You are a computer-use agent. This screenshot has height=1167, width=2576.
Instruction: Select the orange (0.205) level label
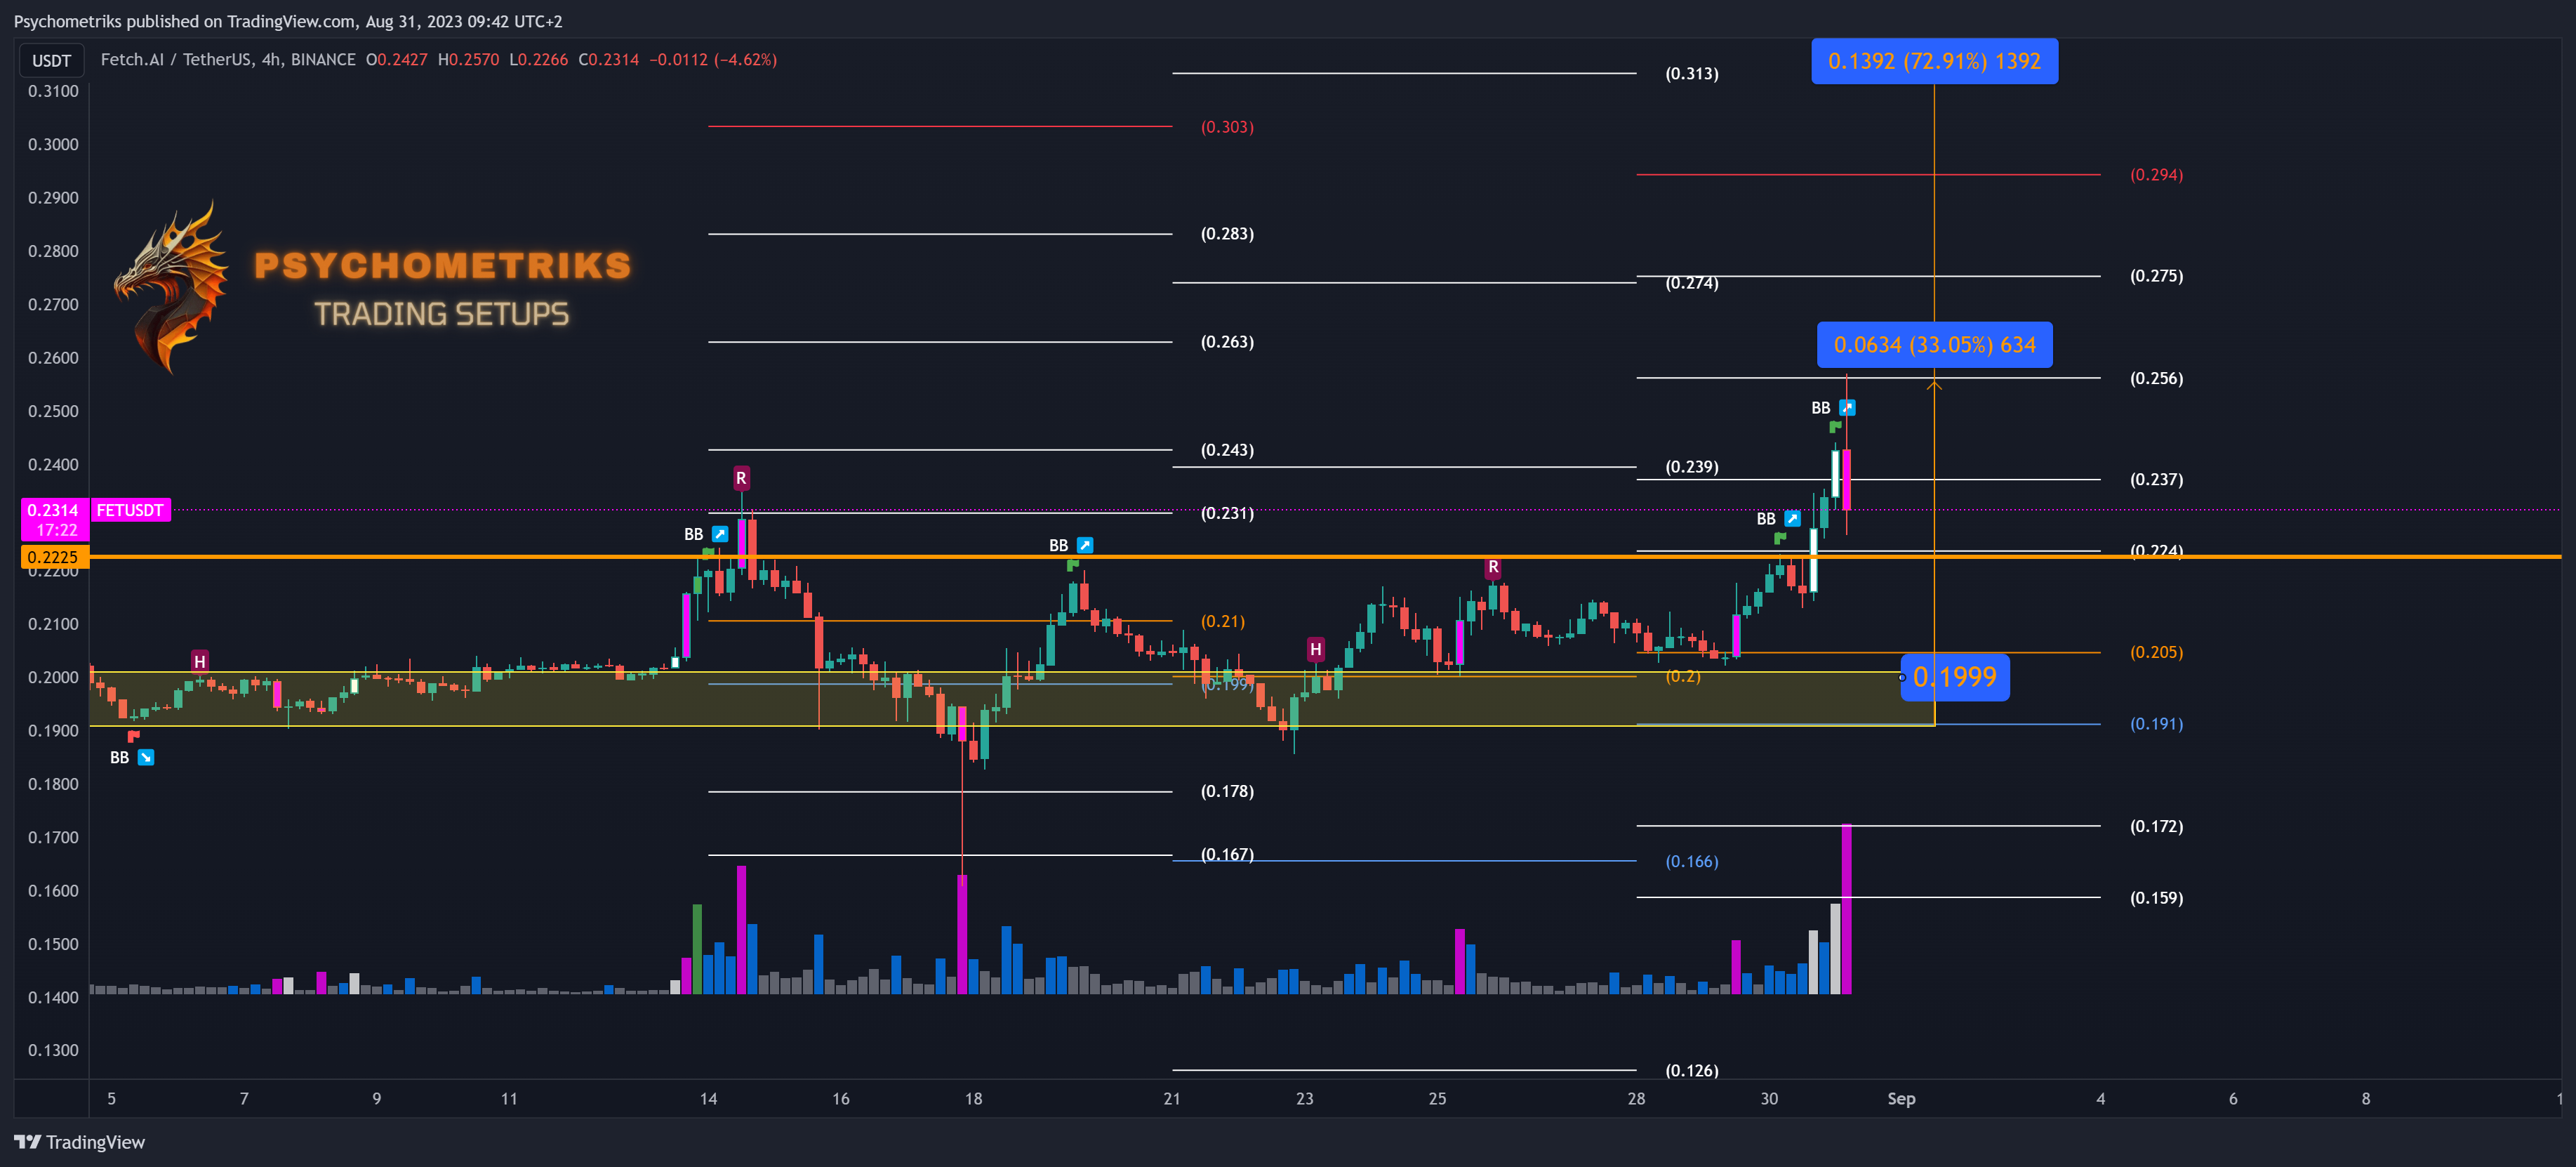point(2156,652)
